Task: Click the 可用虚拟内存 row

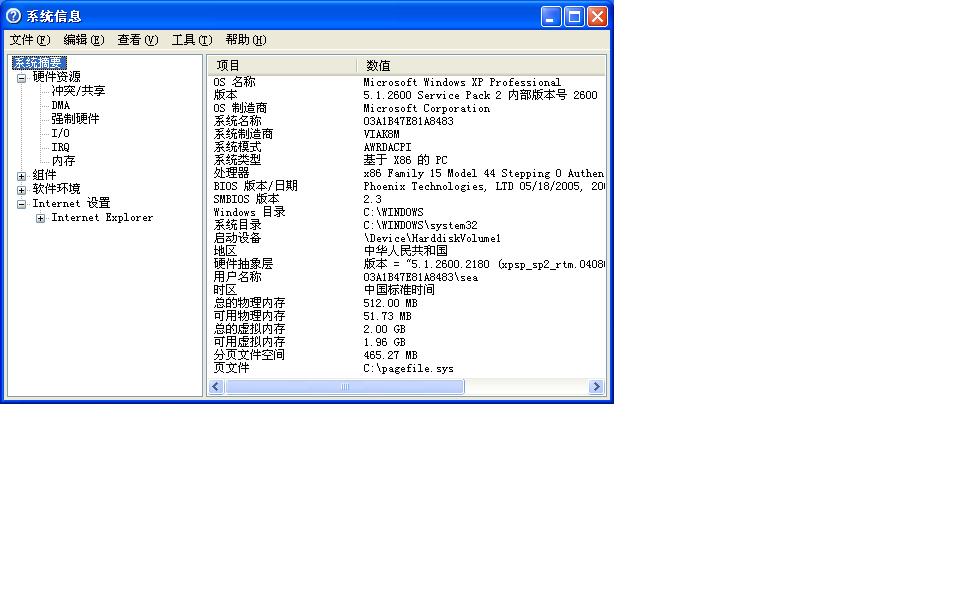Action: 407,342
